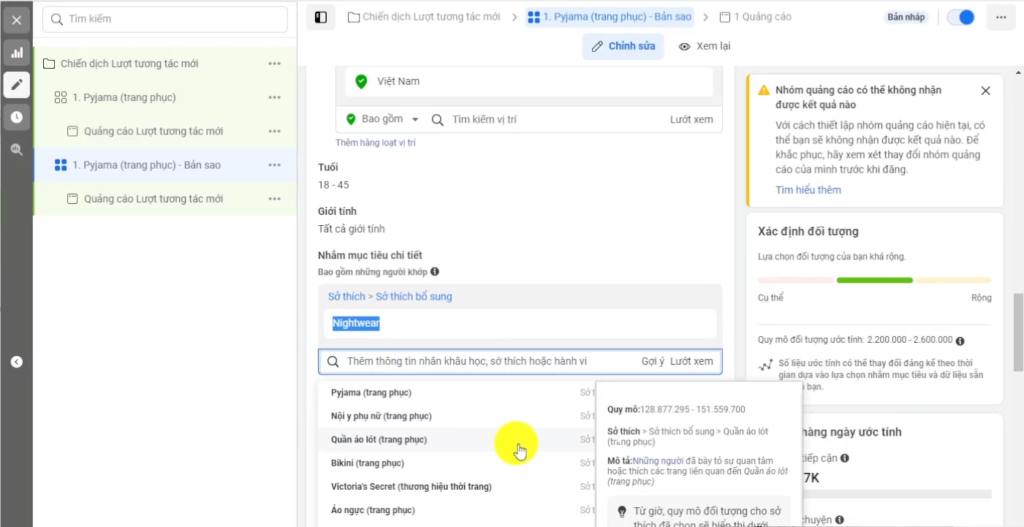This screenshot has width=1024, height=527.
Task: Open more options for campaign row
Action: click(274, 63)
